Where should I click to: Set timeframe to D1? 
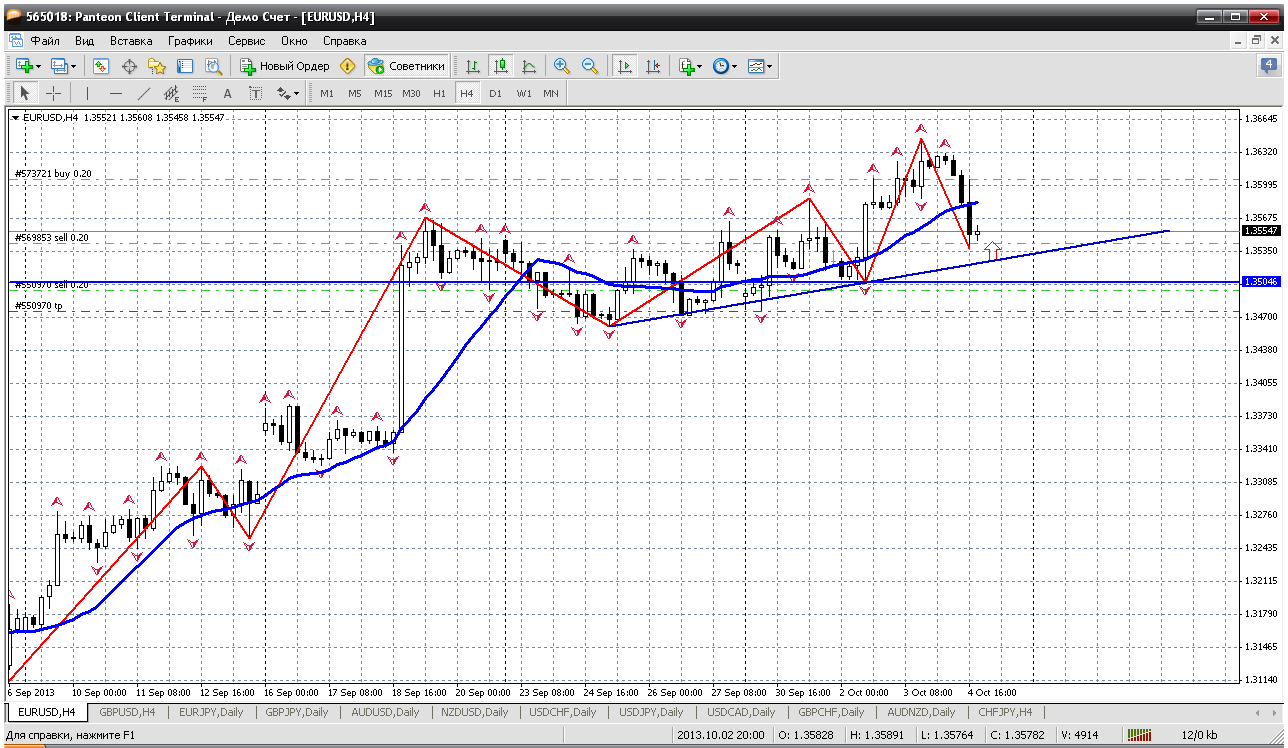[495, 93]
